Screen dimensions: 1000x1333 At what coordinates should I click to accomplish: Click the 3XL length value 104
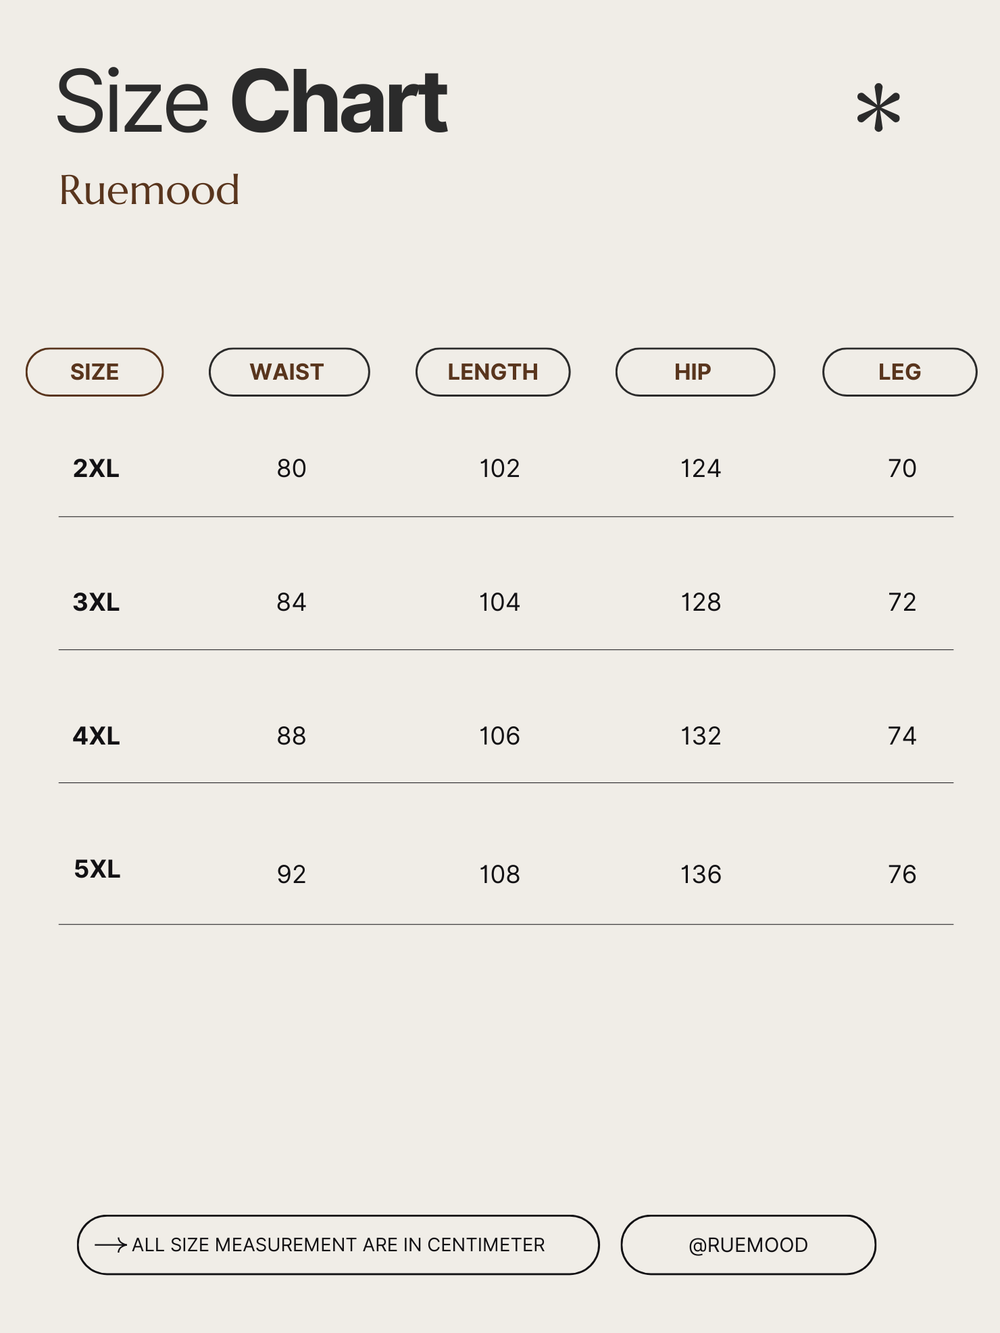(x=499, y=602)
